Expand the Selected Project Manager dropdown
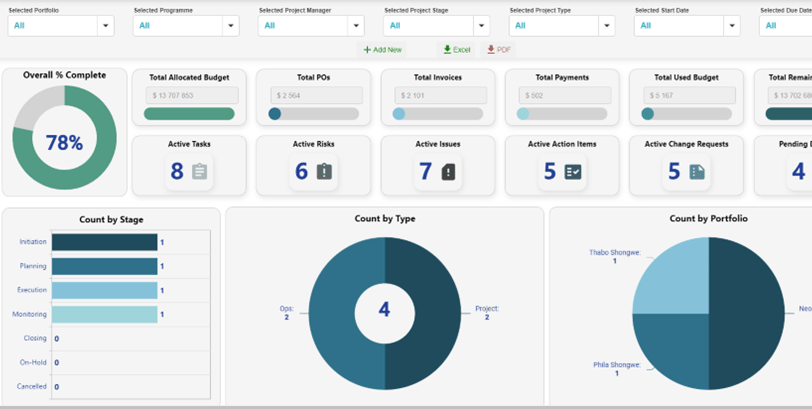 (x=356, y=25)
